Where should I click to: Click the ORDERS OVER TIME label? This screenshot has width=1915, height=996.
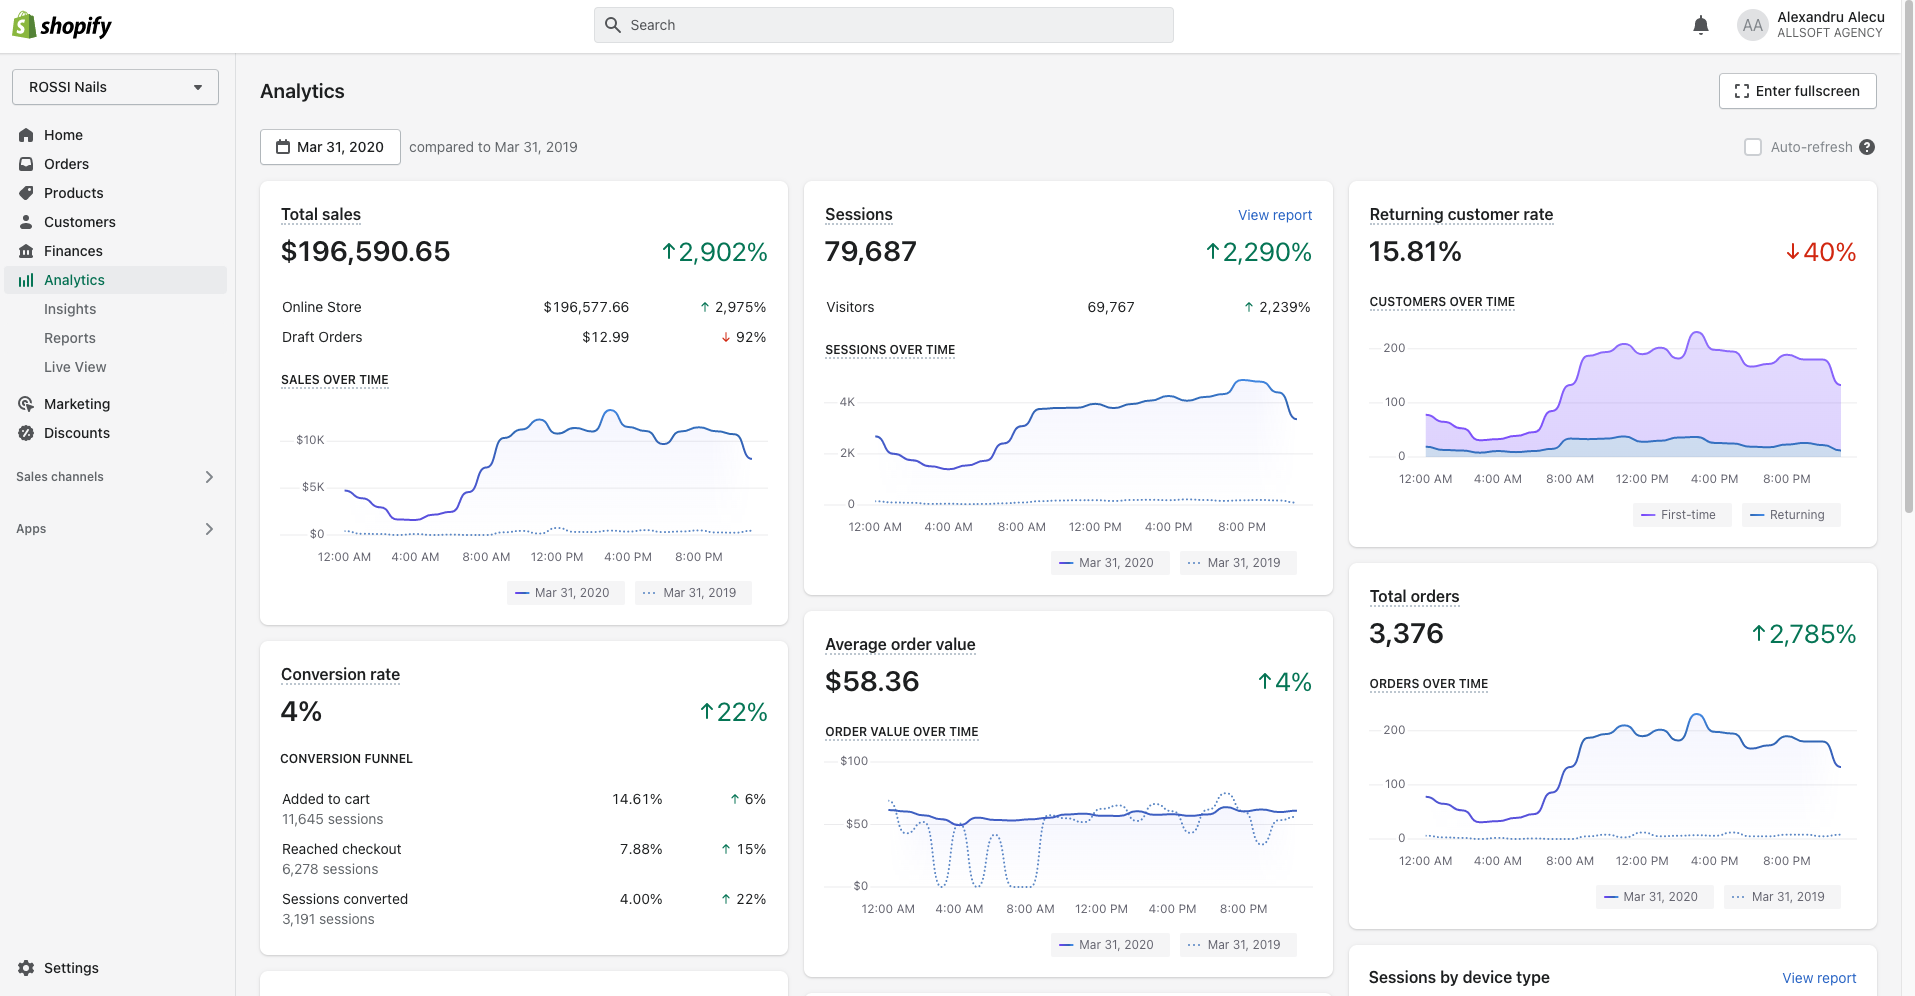tap(1429, 684)
